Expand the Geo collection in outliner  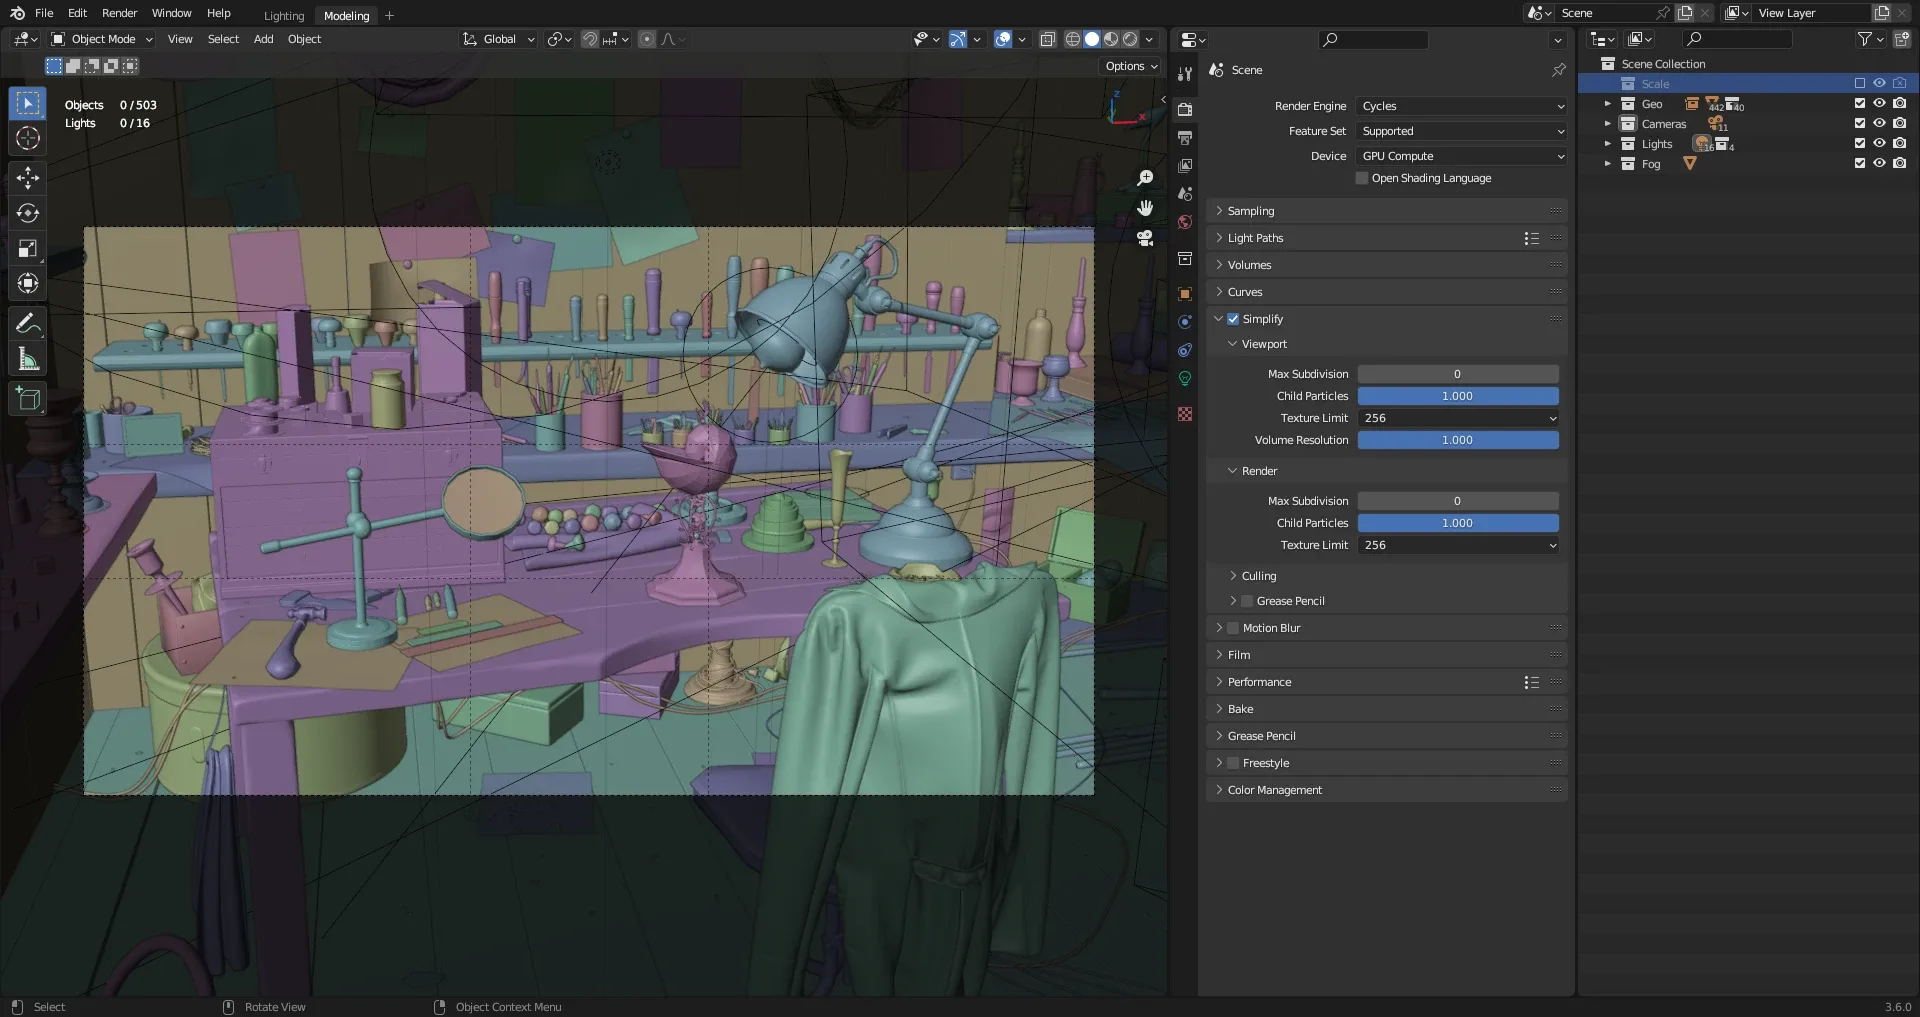tap(1608, 104)
